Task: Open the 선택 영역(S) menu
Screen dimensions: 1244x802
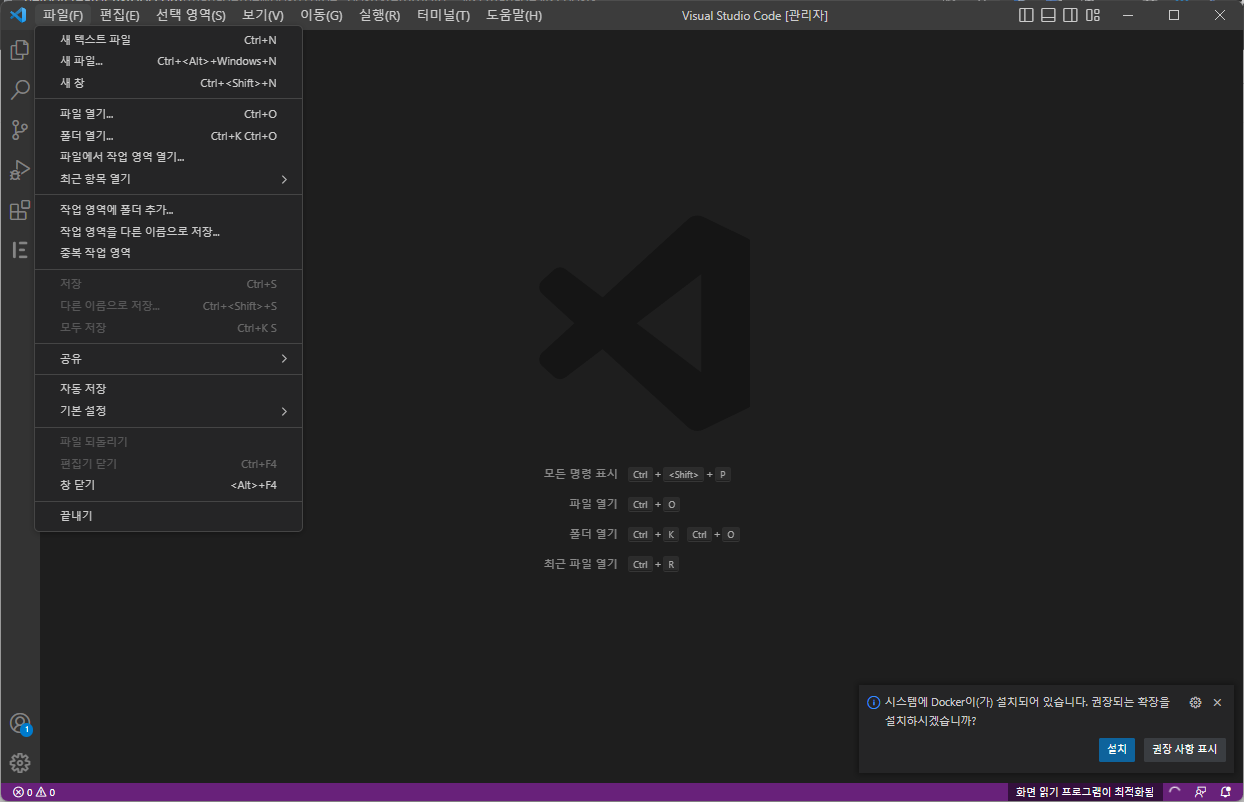Action: (x=191, y=15)
